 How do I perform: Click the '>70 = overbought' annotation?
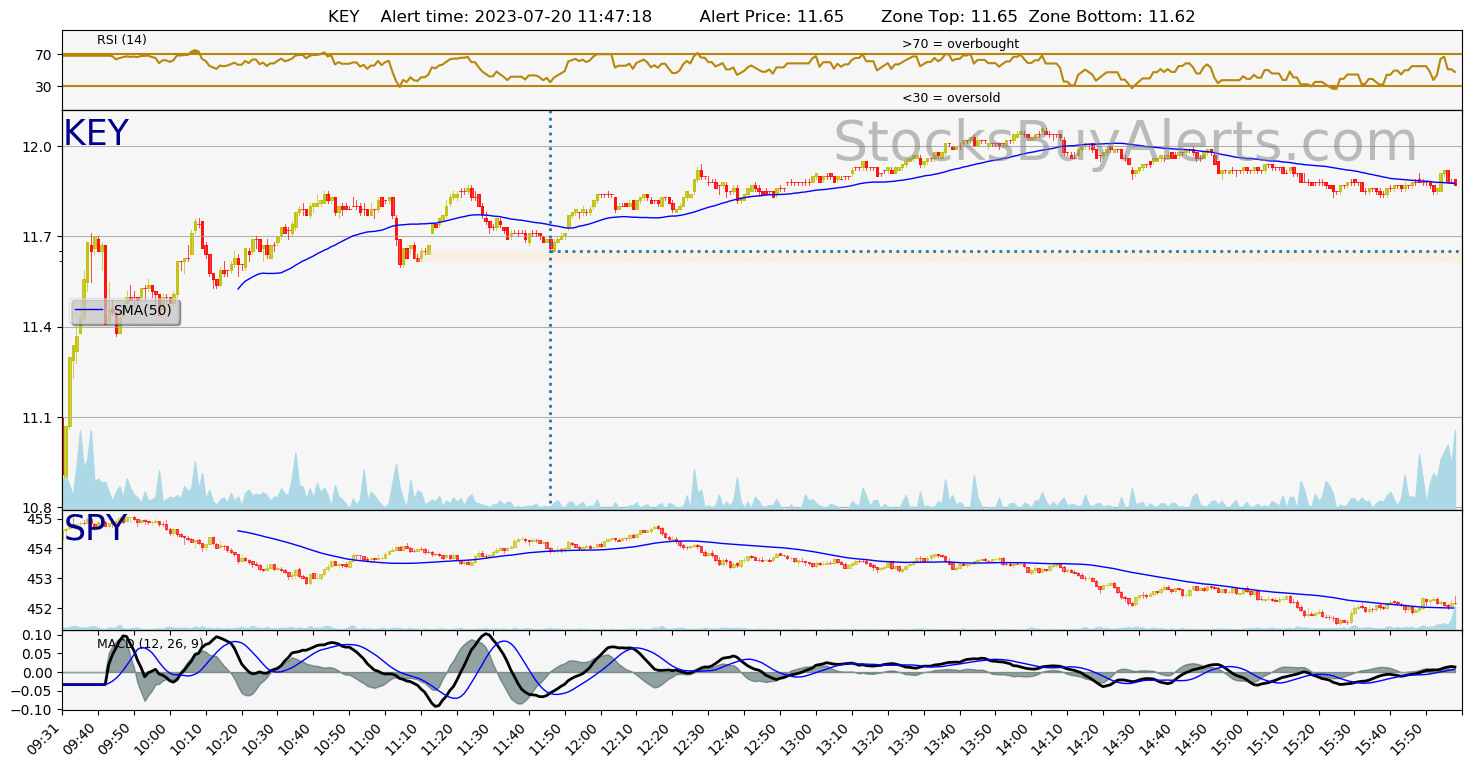(x=960, y=44)
